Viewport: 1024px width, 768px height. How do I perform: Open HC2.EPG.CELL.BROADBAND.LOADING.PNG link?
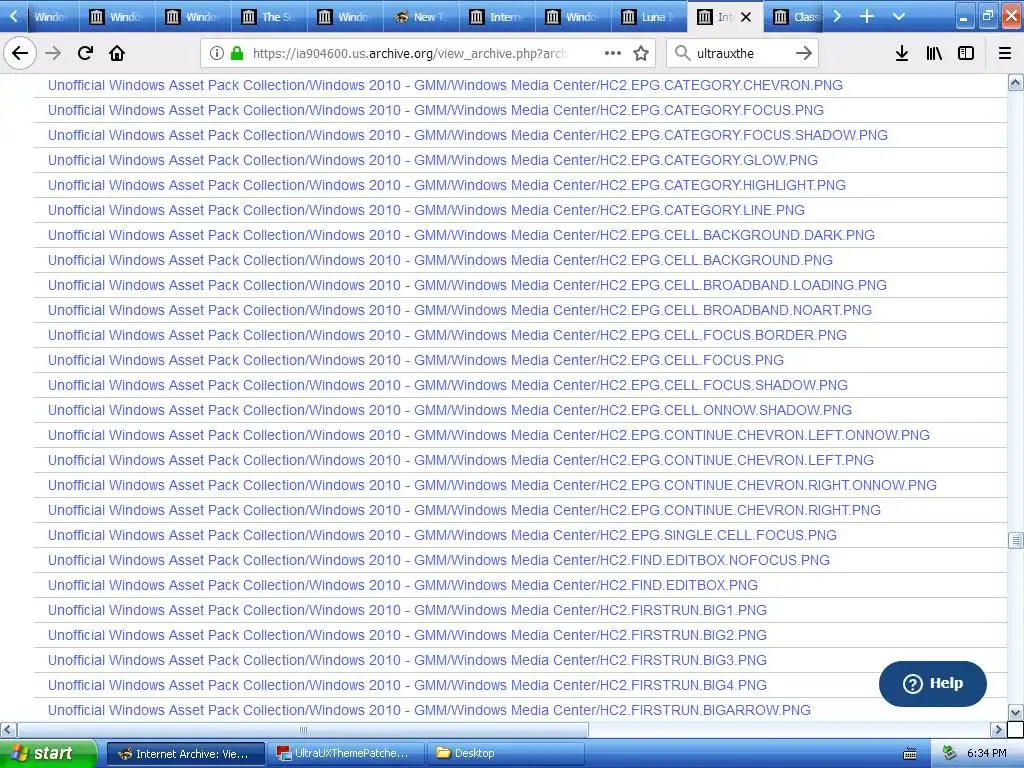pyautogui.click(x=467, y=285)
